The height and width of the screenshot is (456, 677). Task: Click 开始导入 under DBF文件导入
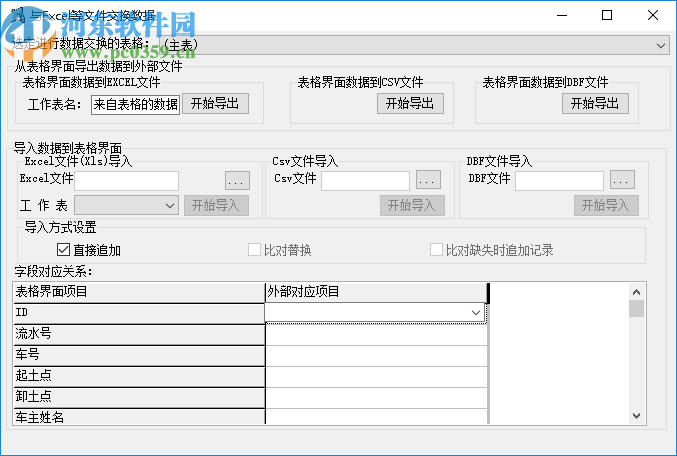[606, 205]
